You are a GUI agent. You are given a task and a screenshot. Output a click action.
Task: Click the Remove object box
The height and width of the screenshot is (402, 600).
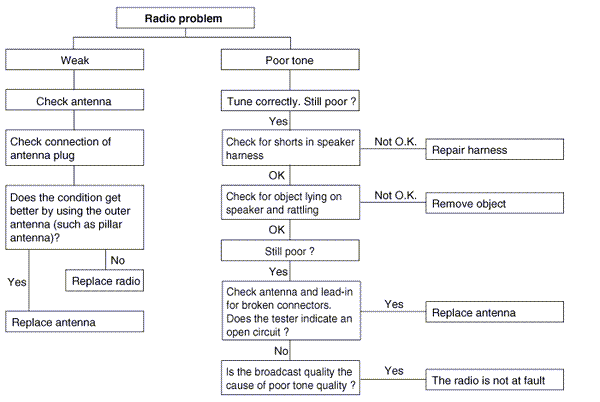tap(495, 203)
